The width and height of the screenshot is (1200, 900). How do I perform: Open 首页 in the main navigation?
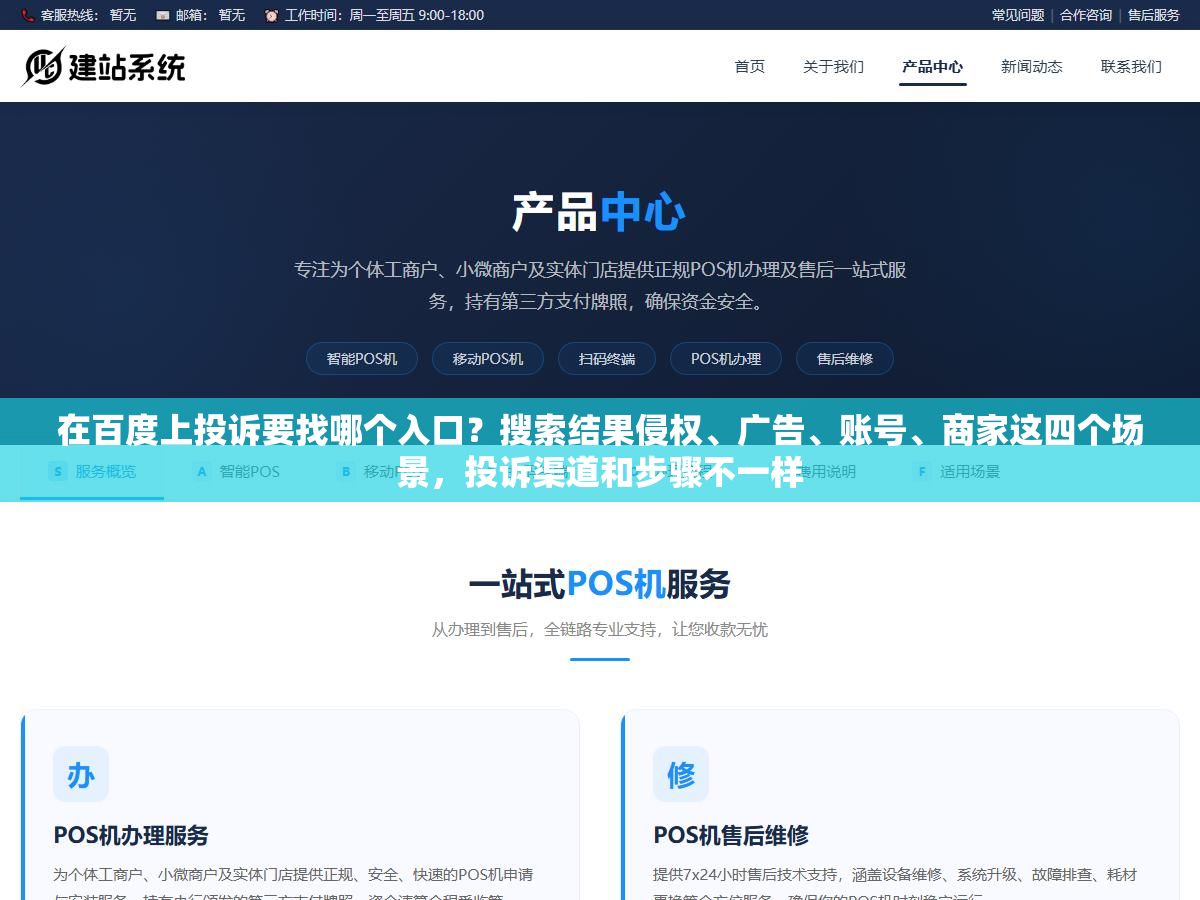point(750,67)
